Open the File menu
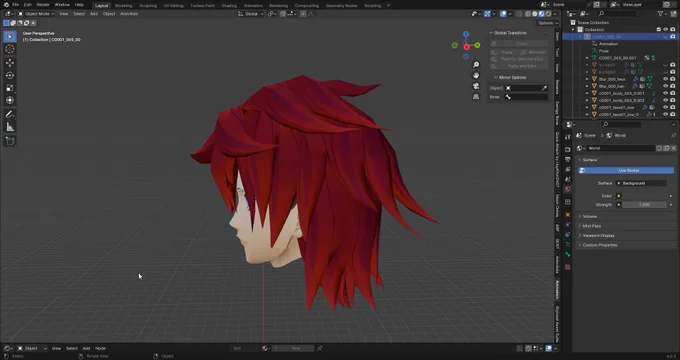Screen dimensions: 680x360 pyautogui.click(x=16, y=5)
